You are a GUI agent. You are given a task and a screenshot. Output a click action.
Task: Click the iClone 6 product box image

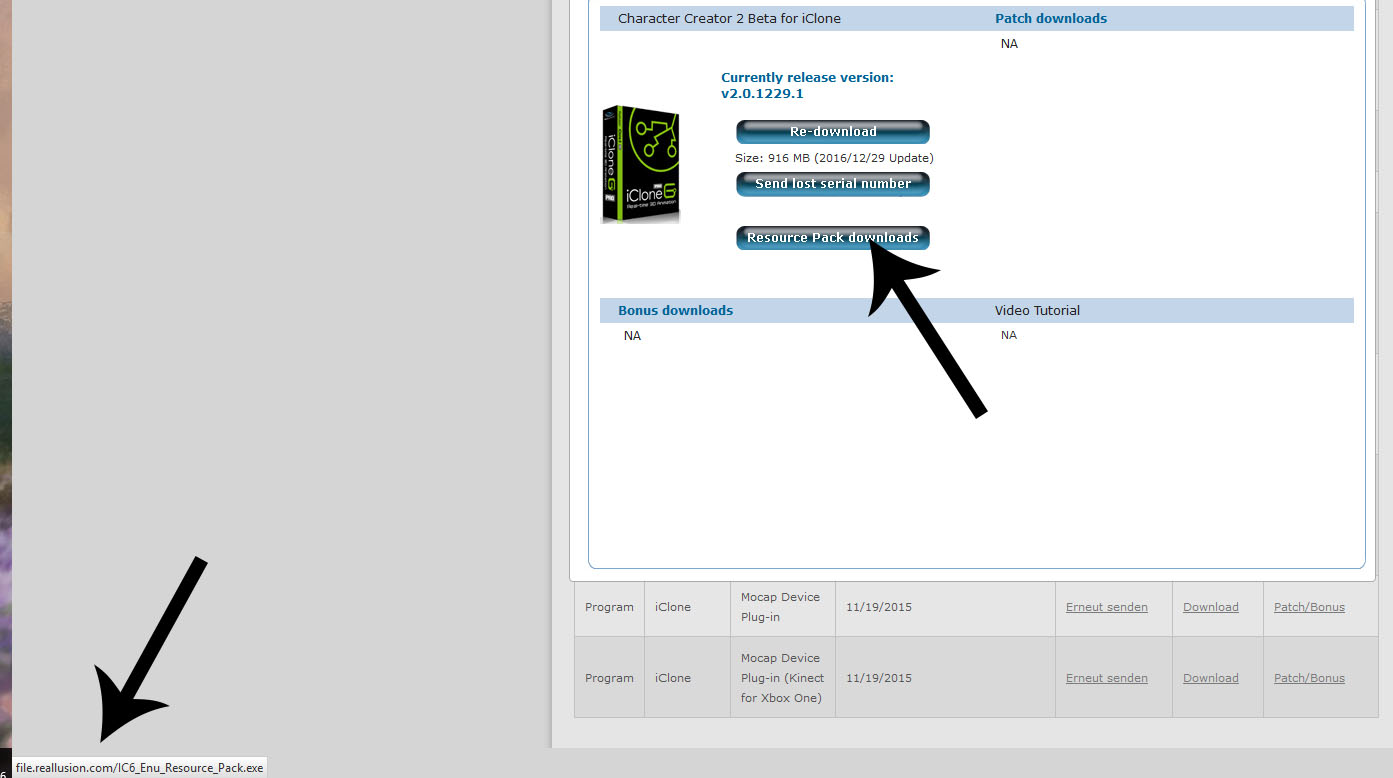(x=641, y=164)
